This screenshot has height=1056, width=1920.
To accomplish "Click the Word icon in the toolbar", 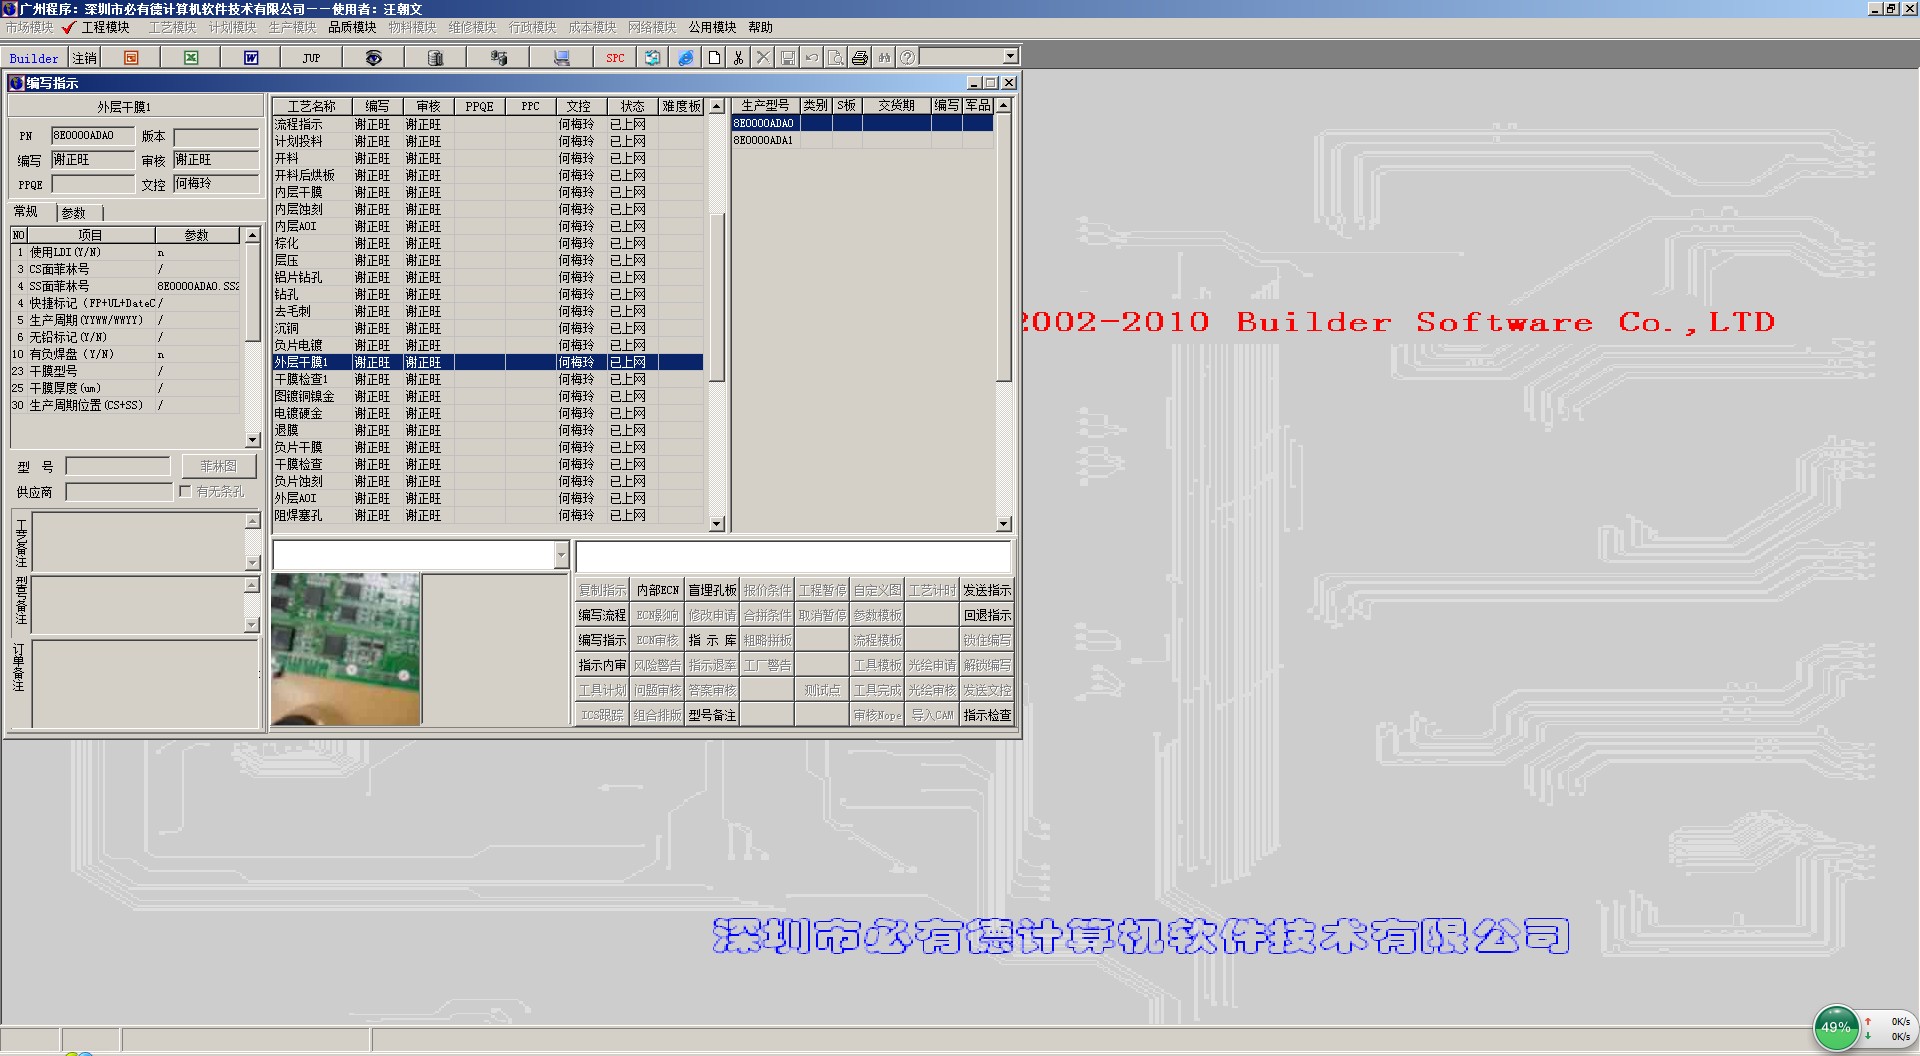I will [x=251, y=58].
